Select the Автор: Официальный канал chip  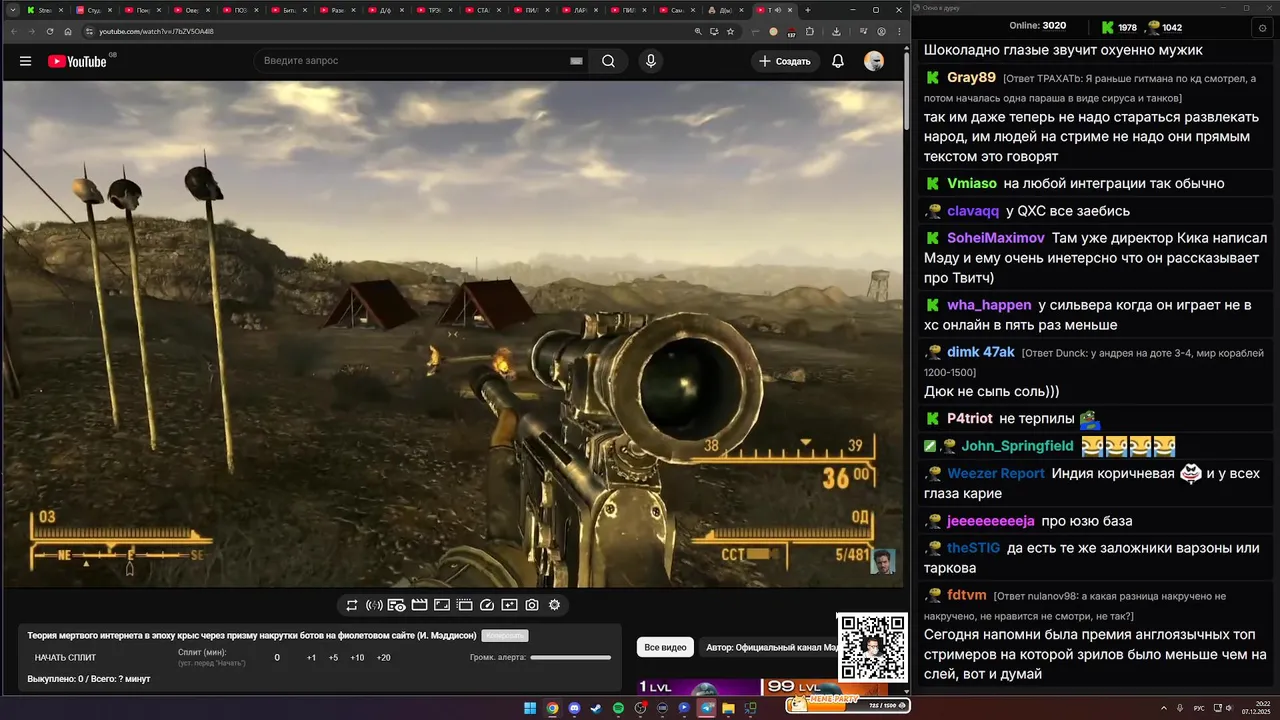pyautogui.click(x=772, y=648)
